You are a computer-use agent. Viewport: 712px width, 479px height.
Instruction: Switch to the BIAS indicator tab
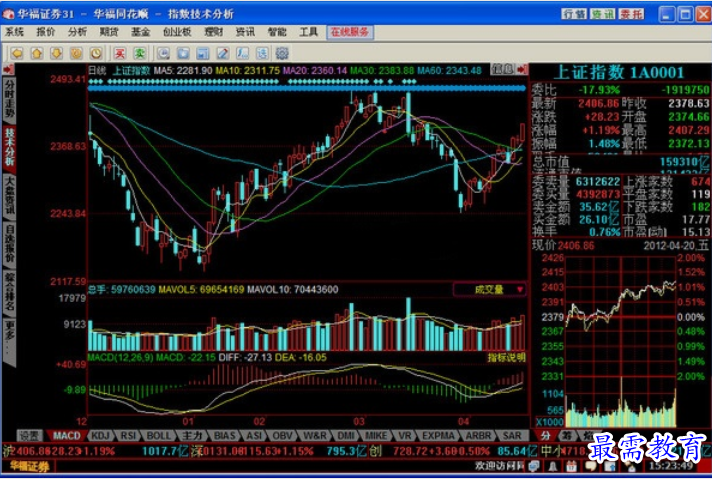click(225, 435)
